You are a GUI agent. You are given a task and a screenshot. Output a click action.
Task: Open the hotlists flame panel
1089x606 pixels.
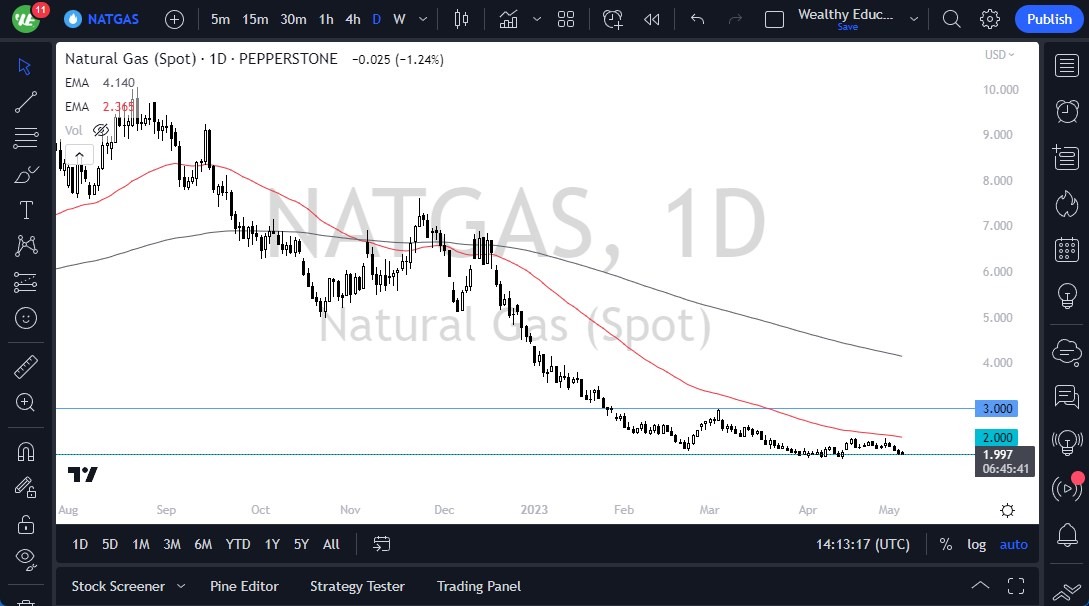pos(1067,204)
